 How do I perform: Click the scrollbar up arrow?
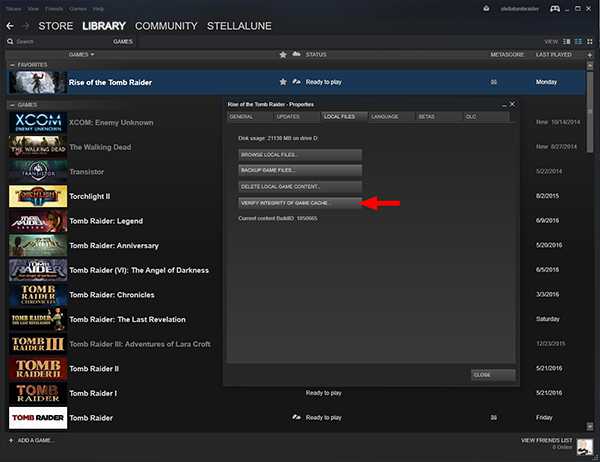(590, 66)
